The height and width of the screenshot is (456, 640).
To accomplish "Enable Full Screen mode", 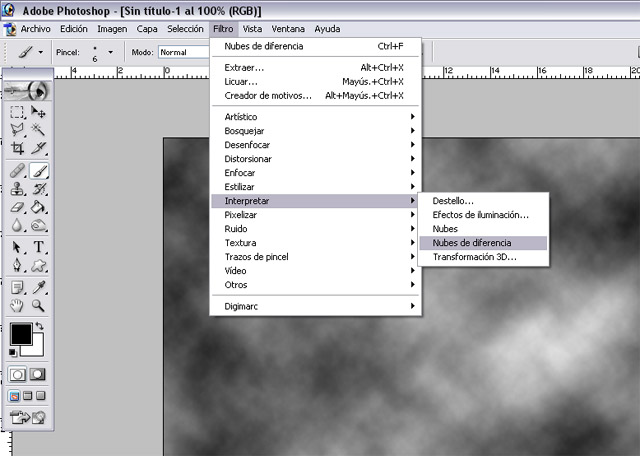I will [x=40, y=396].
